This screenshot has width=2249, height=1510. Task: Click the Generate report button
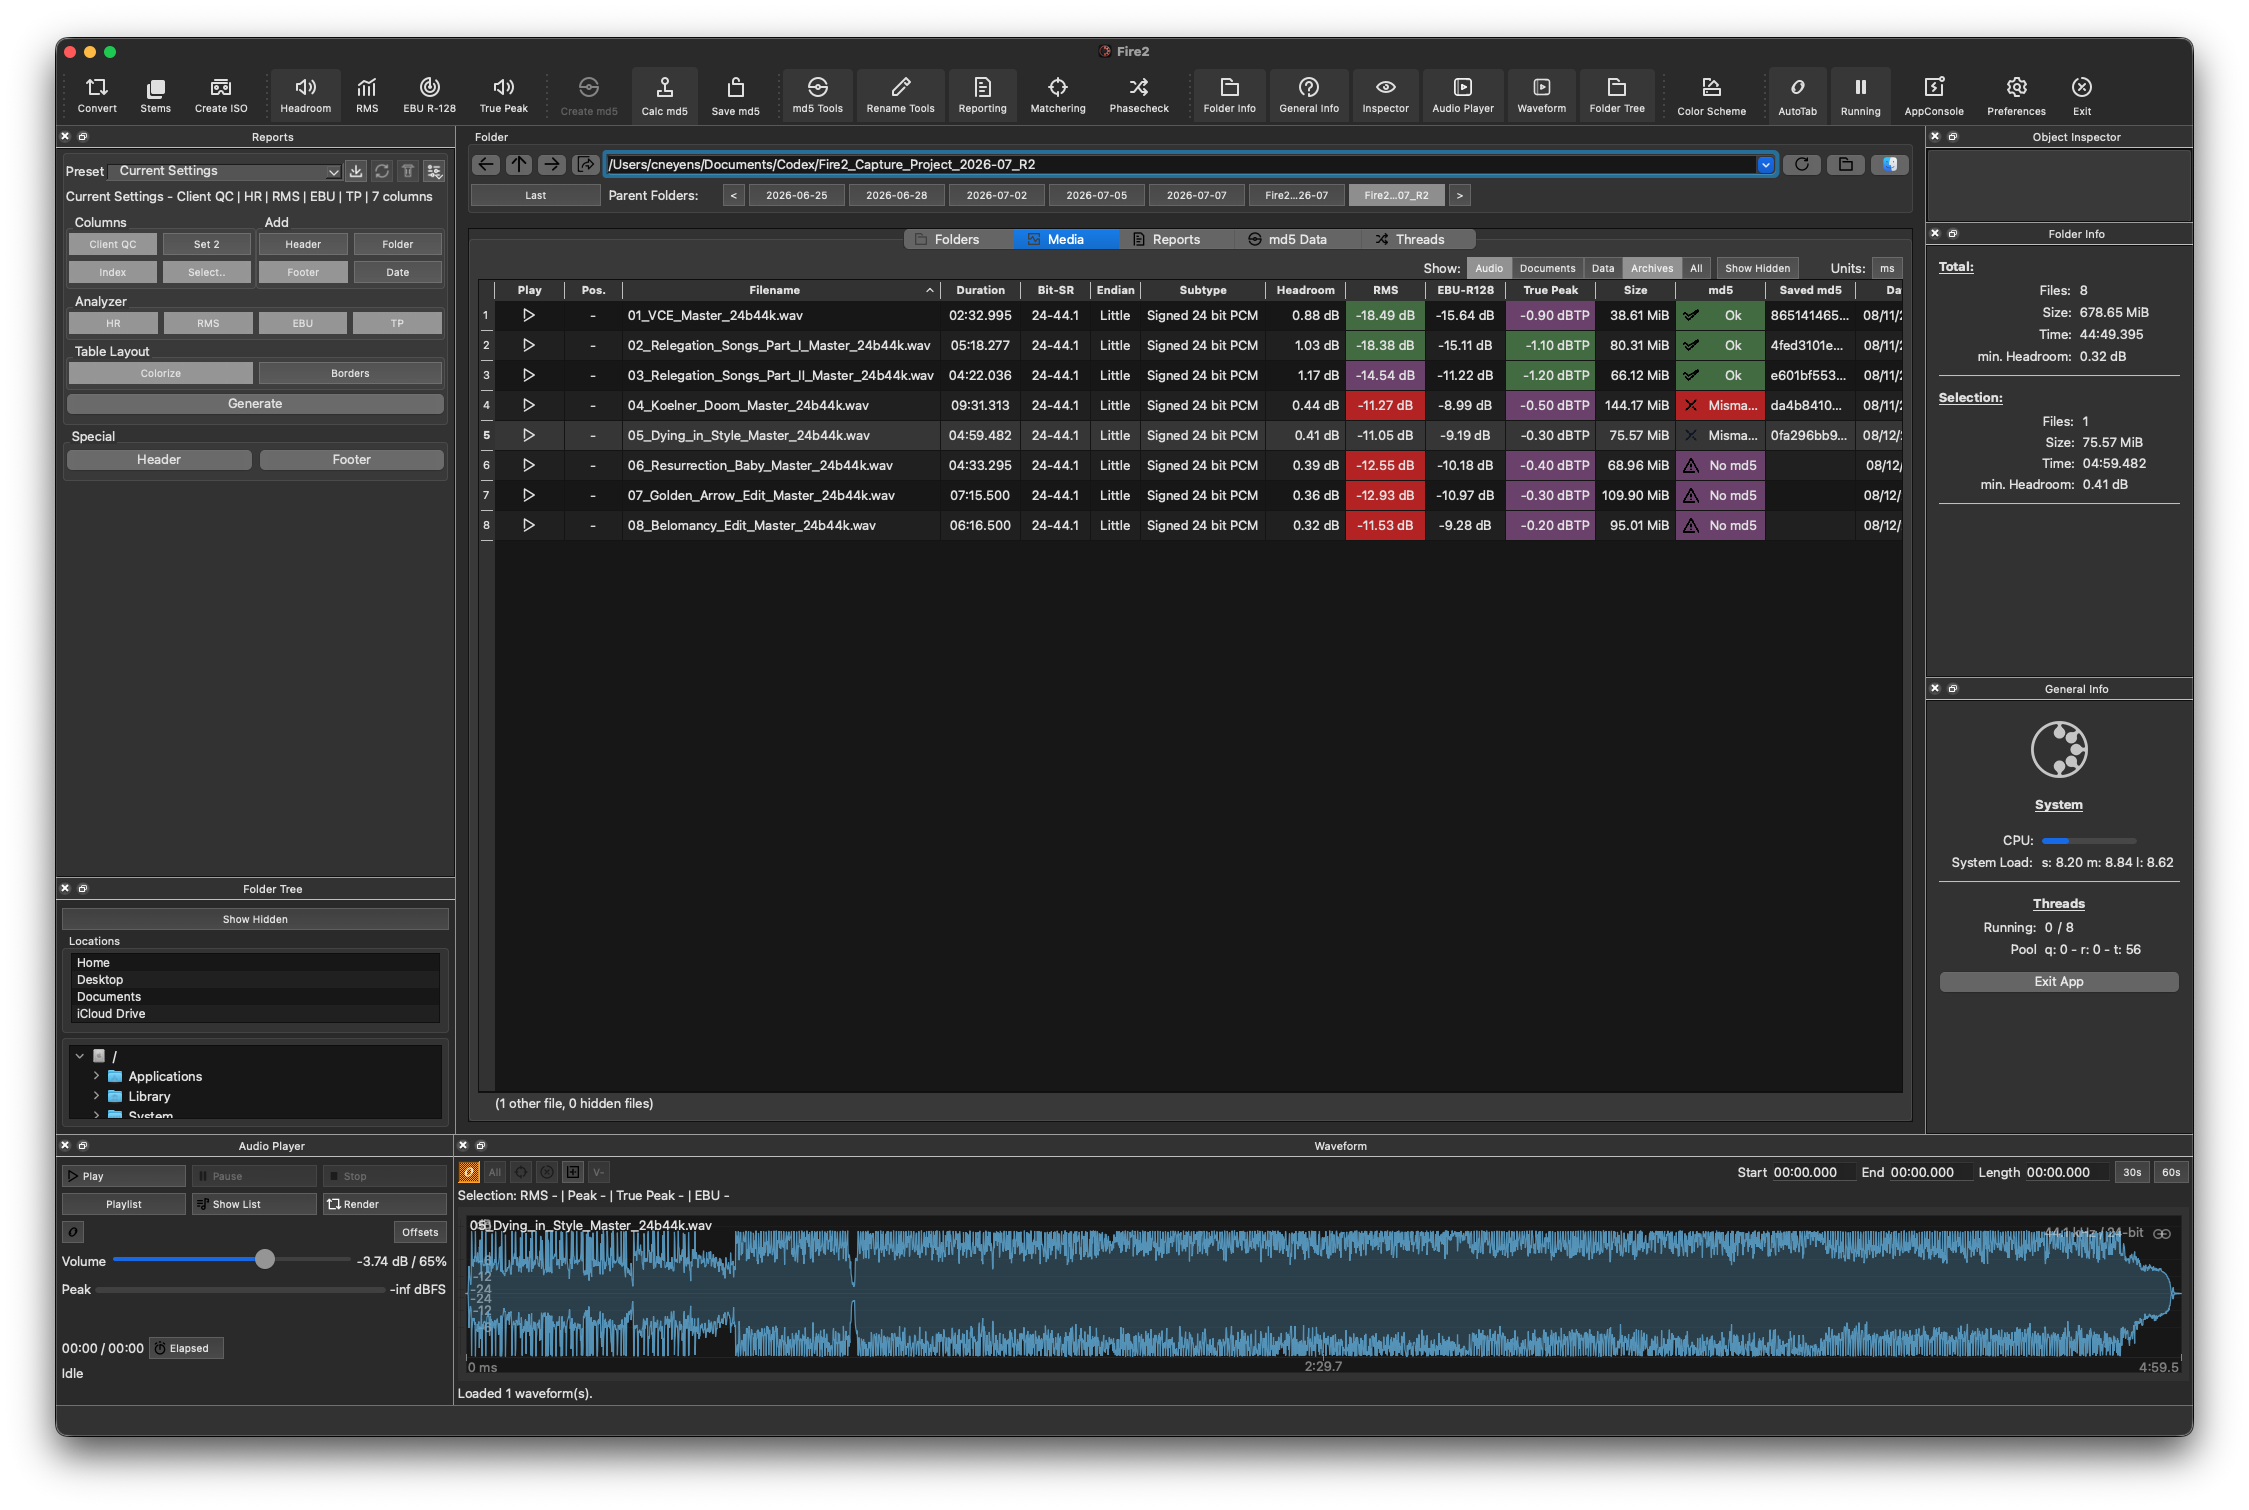coord(255,403)
